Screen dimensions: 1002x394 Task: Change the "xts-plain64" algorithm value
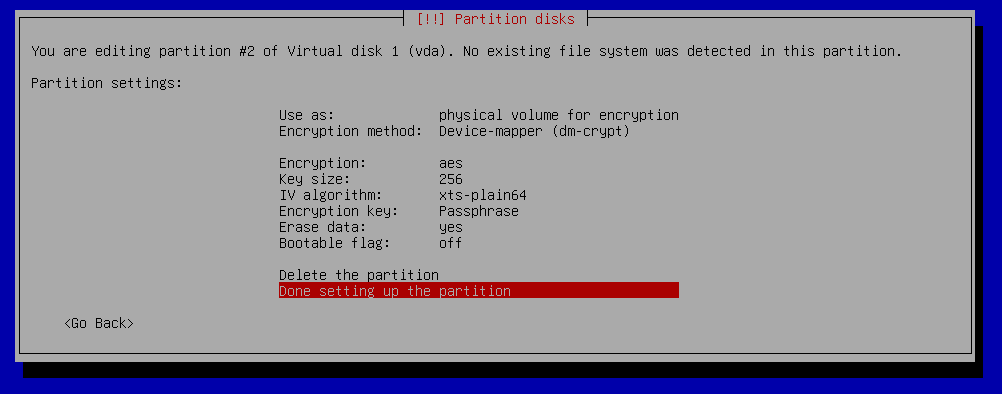(x=482, y=195)
